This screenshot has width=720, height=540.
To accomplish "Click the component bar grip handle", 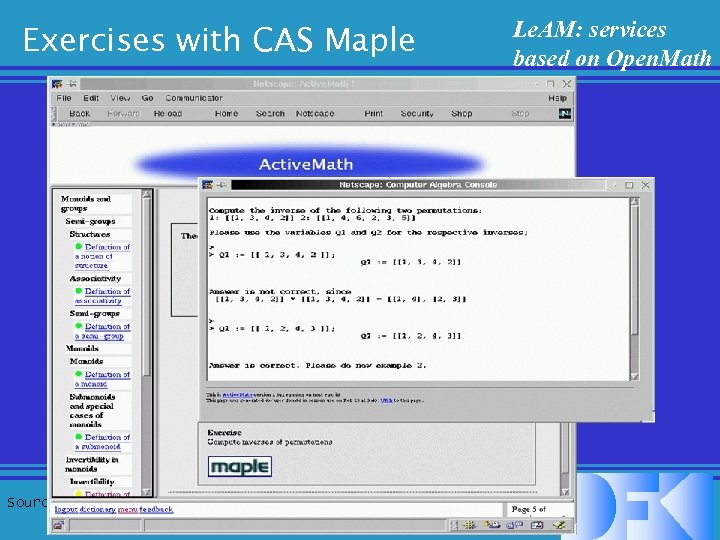I will tap(454, 525).
